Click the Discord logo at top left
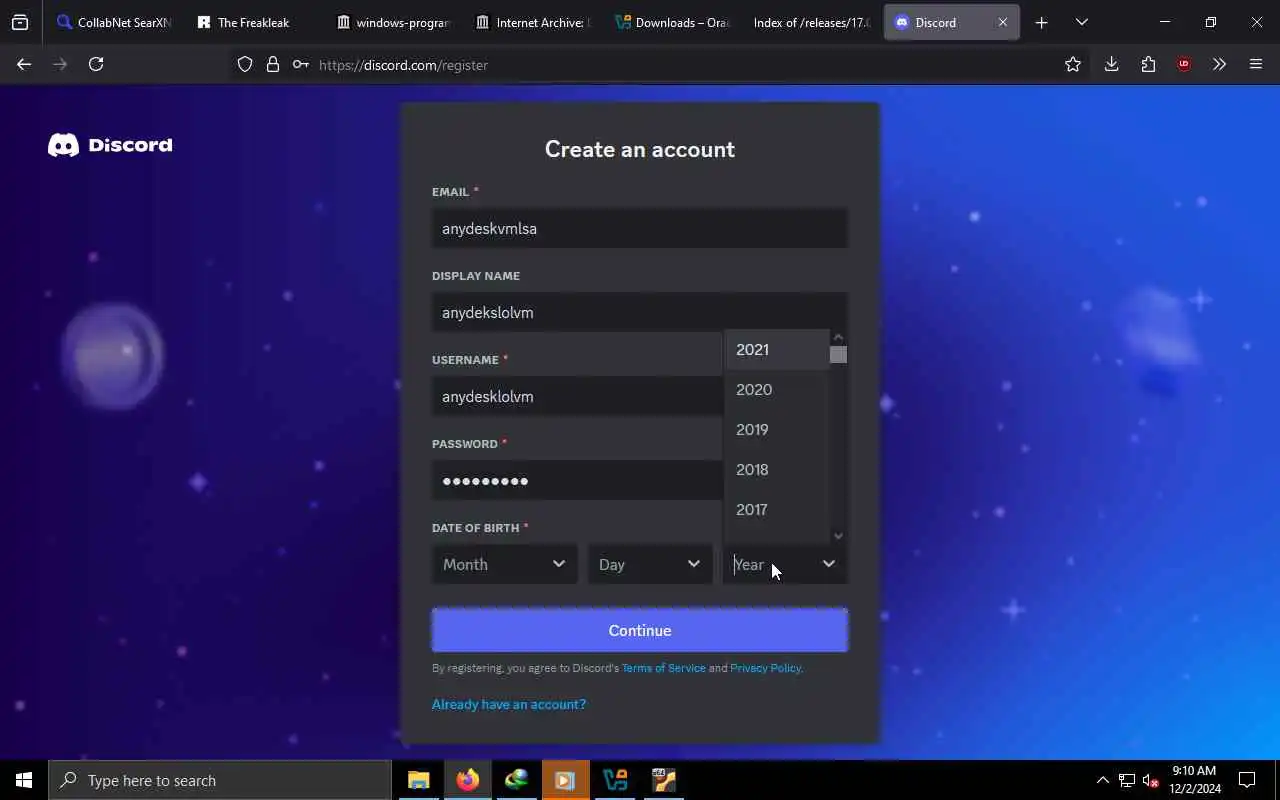Image resolution: width=1280 pixels, height=800 pixels. point(110,145)
